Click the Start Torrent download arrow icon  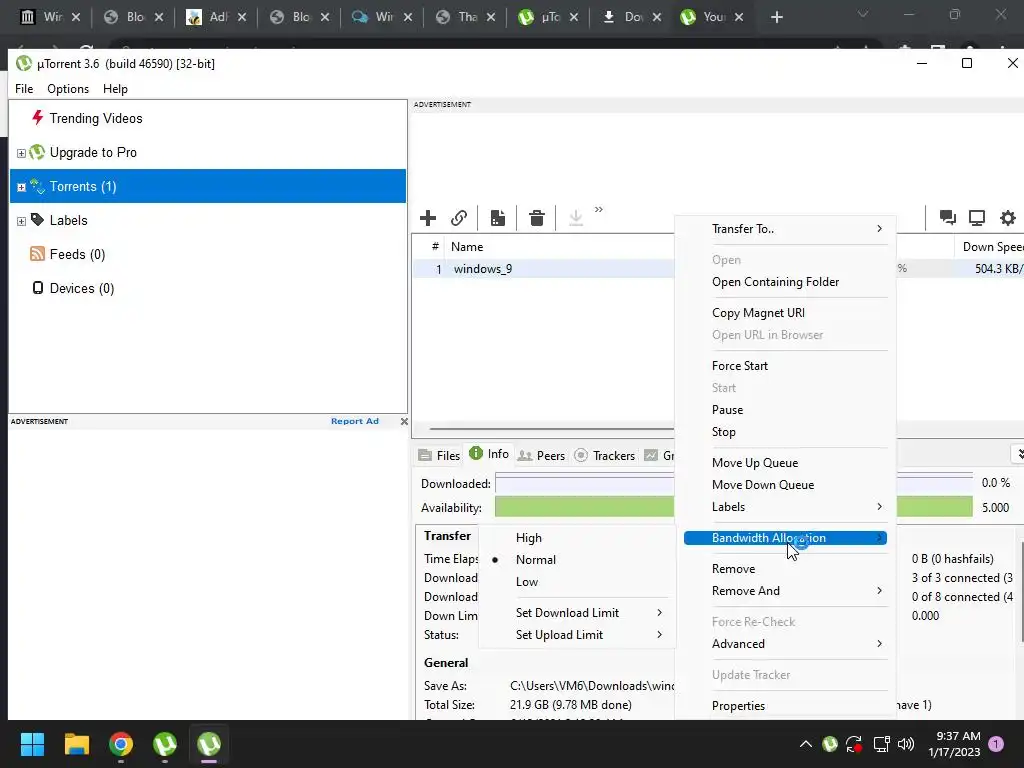575,218
